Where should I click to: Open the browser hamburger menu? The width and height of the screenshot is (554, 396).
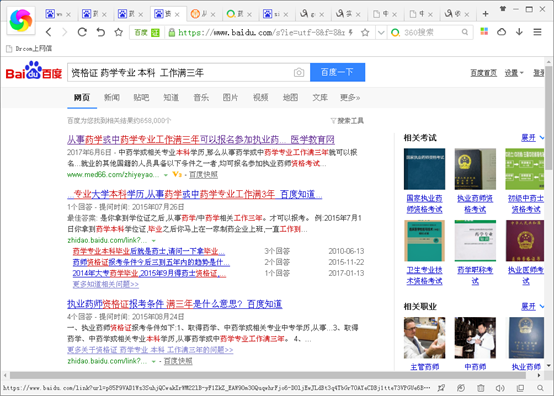[x=537, y=32]
